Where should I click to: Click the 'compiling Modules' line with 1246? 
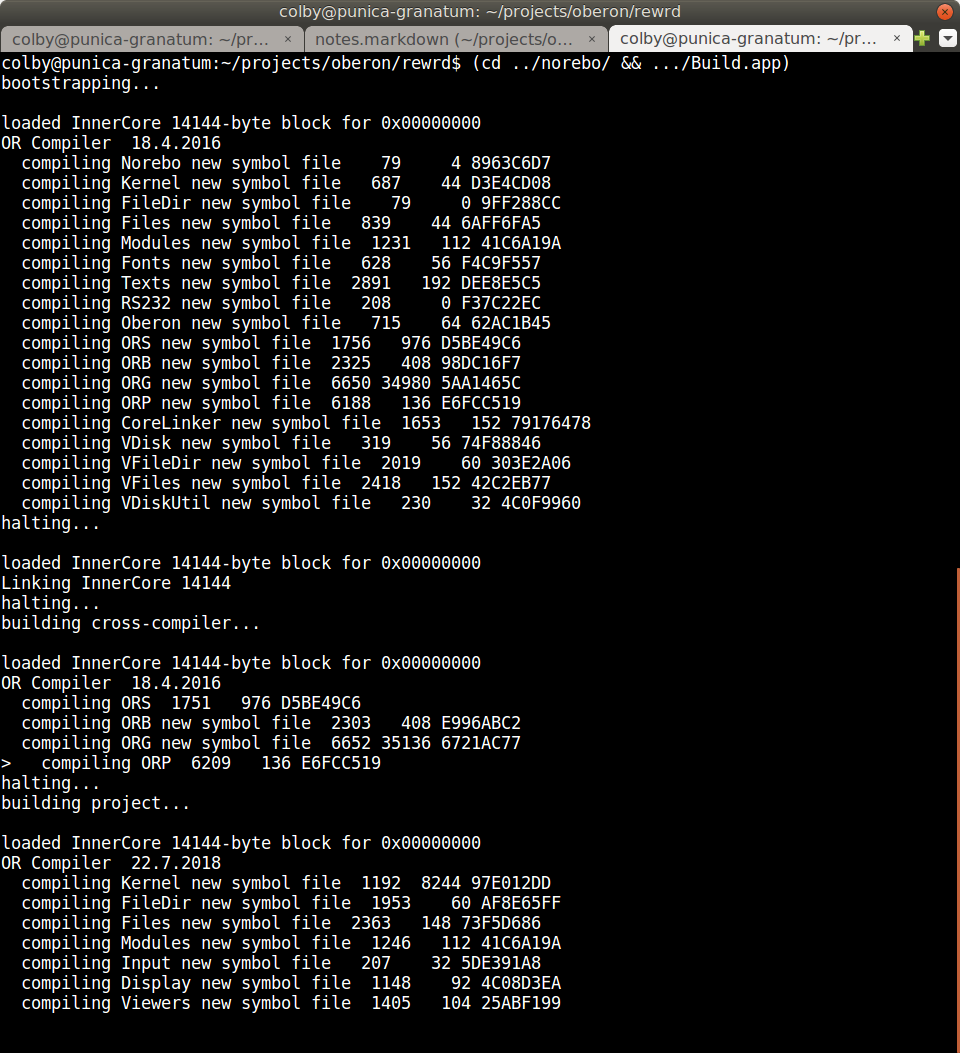(x=291, y=944)
